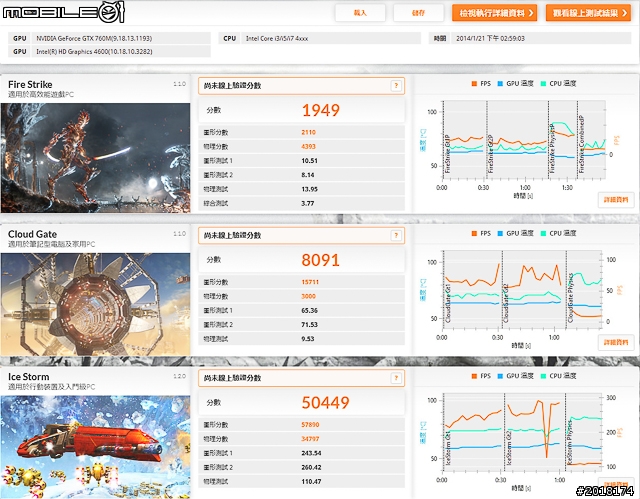Click the Fire Strike title

click(30, 84)
